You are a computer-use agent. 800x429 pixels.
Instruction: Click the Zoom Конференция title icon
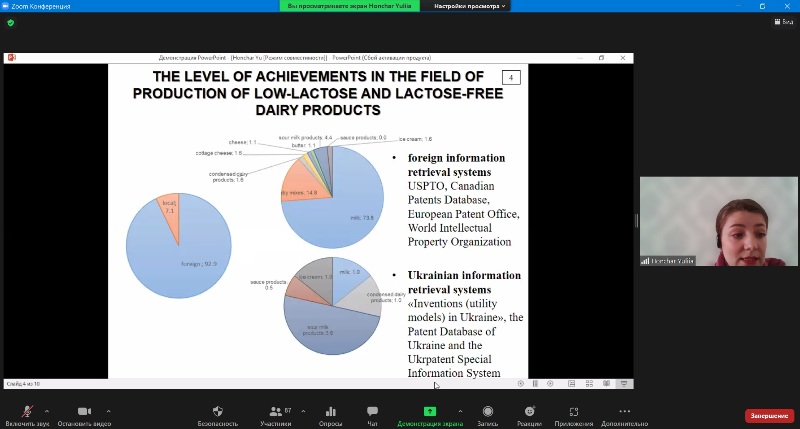click(x=5, y=6)
